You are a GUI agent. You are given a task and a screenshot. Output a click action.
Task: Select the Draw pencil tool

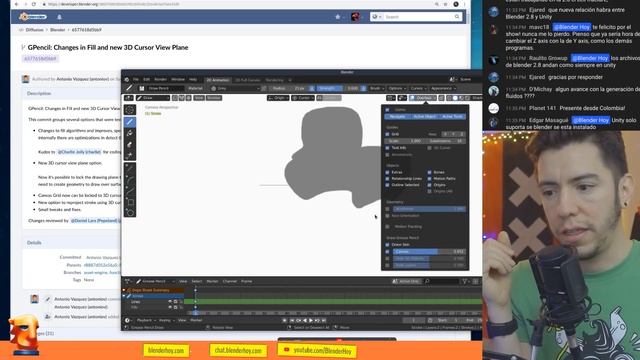130,122
